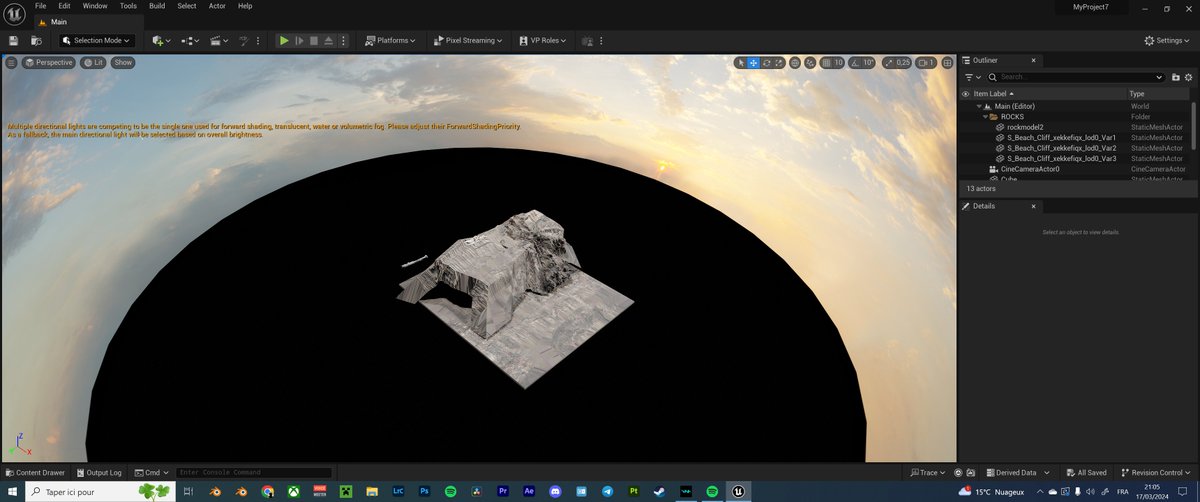The width and height of the screenshot is (1200, 502).
Task: Open the Platforms dropdown
Action: pyautogui.click(x=390, y=41)
